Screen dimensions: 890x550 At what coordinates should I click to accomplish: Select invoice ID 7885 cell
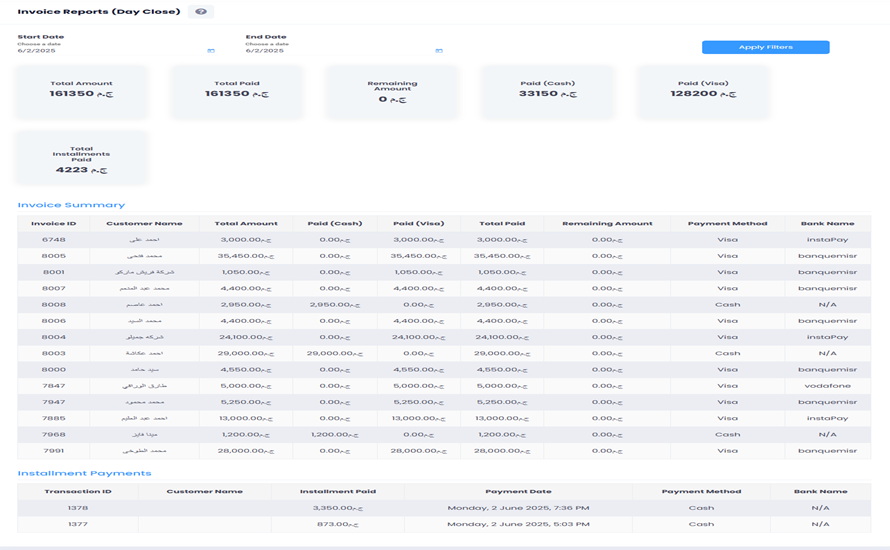click(x=53, y=418)
